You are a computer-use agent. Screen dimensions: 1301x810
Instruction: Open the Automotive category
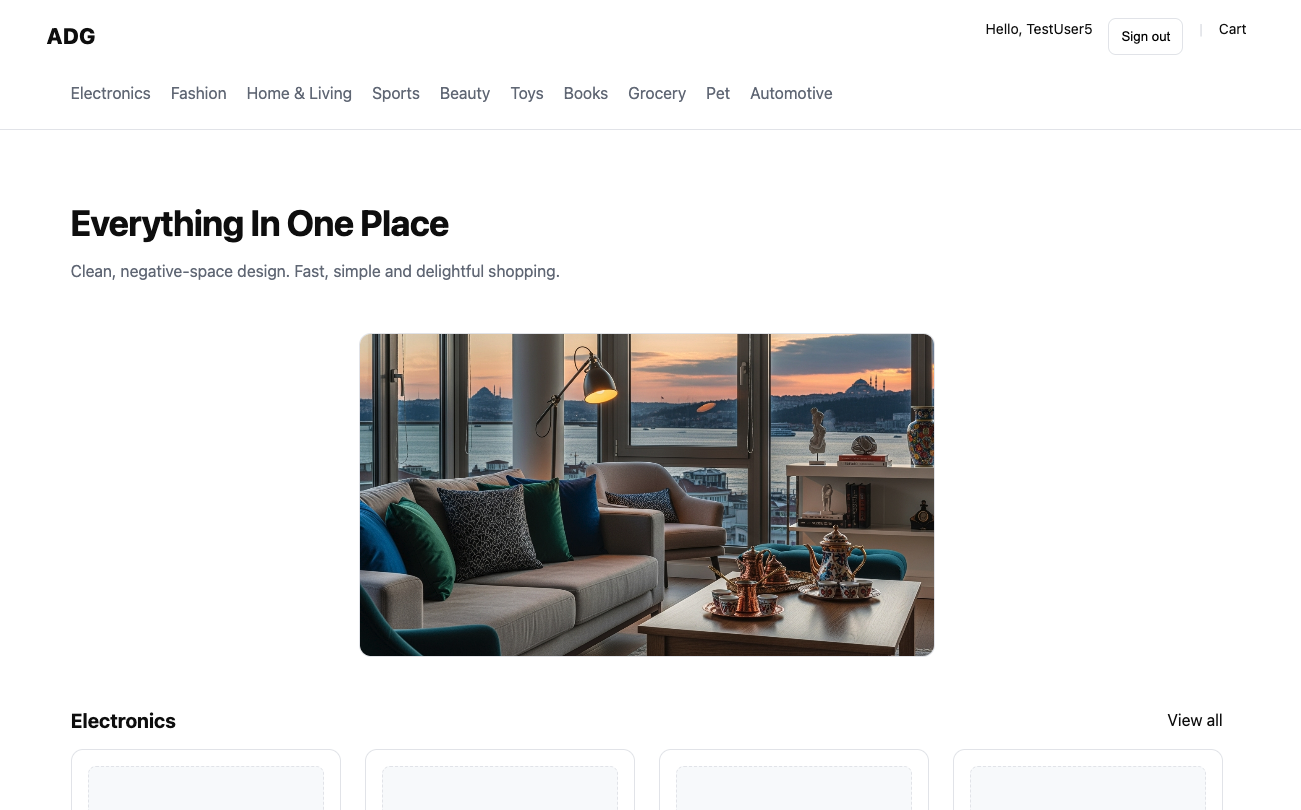(791, 93)
